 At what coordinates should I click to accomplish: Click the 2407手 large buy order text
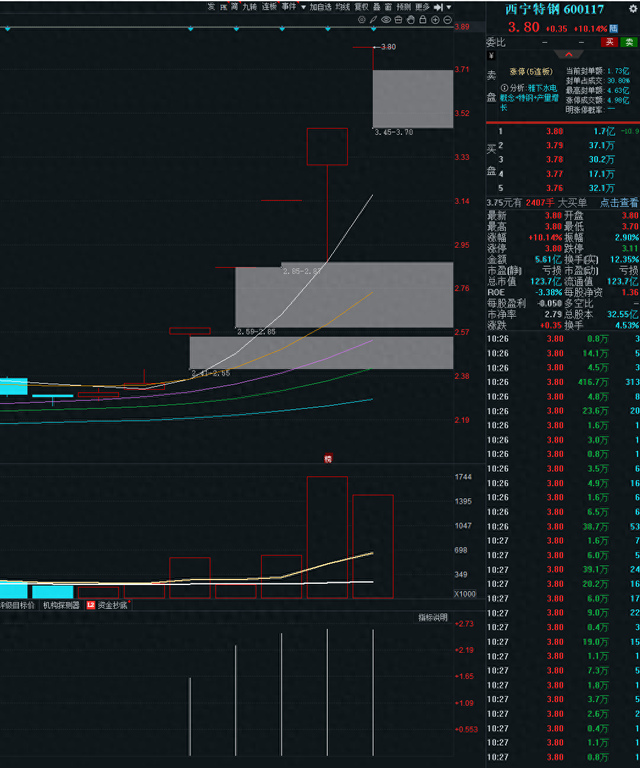540,202
